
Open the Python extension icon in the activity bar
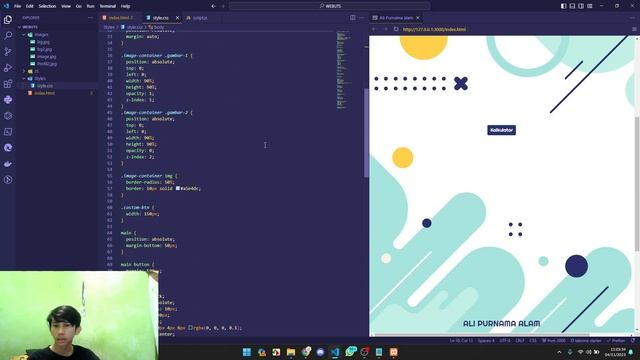coord(8,100)
